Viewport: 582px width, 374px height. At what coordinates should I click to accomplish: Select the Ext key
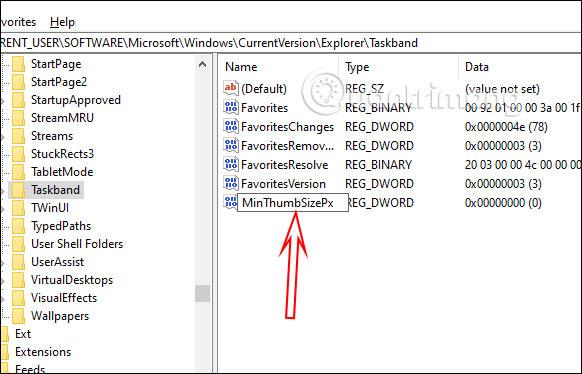point(23,334)
